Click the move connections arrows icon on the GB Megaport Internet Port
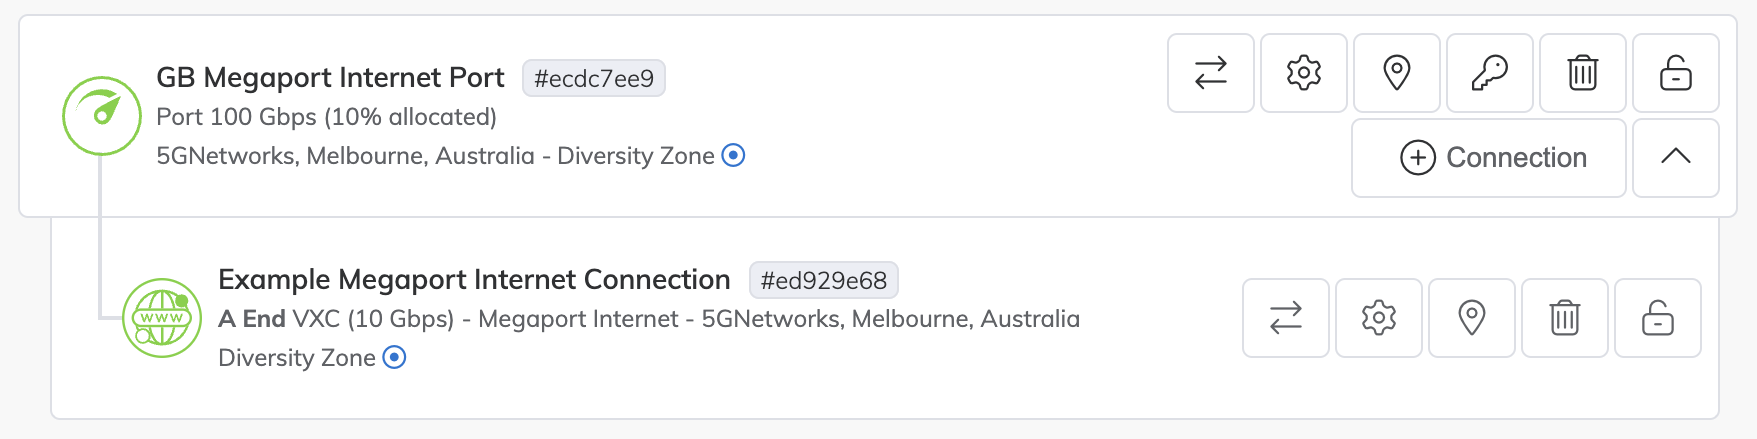1757x439 pixels. (x=1210, y=73)
